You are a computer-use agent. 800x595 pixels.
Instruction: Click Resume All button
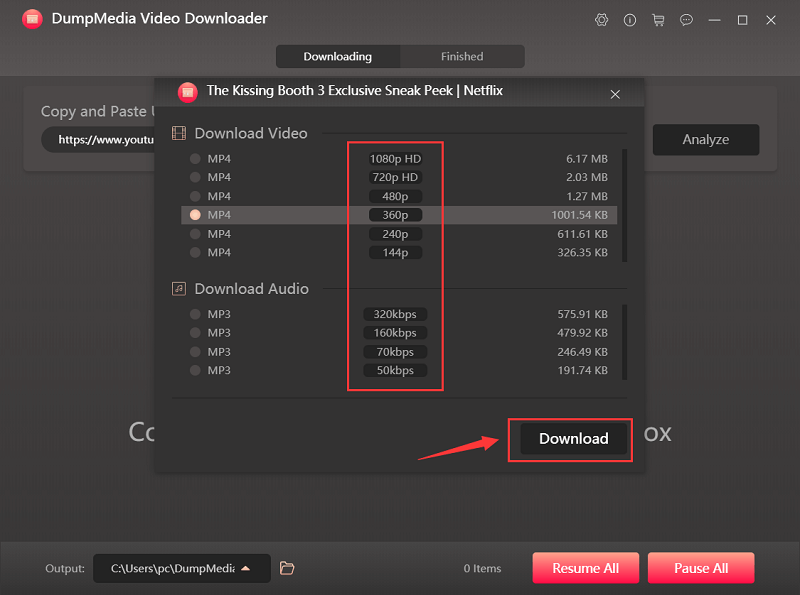point(586,568)
